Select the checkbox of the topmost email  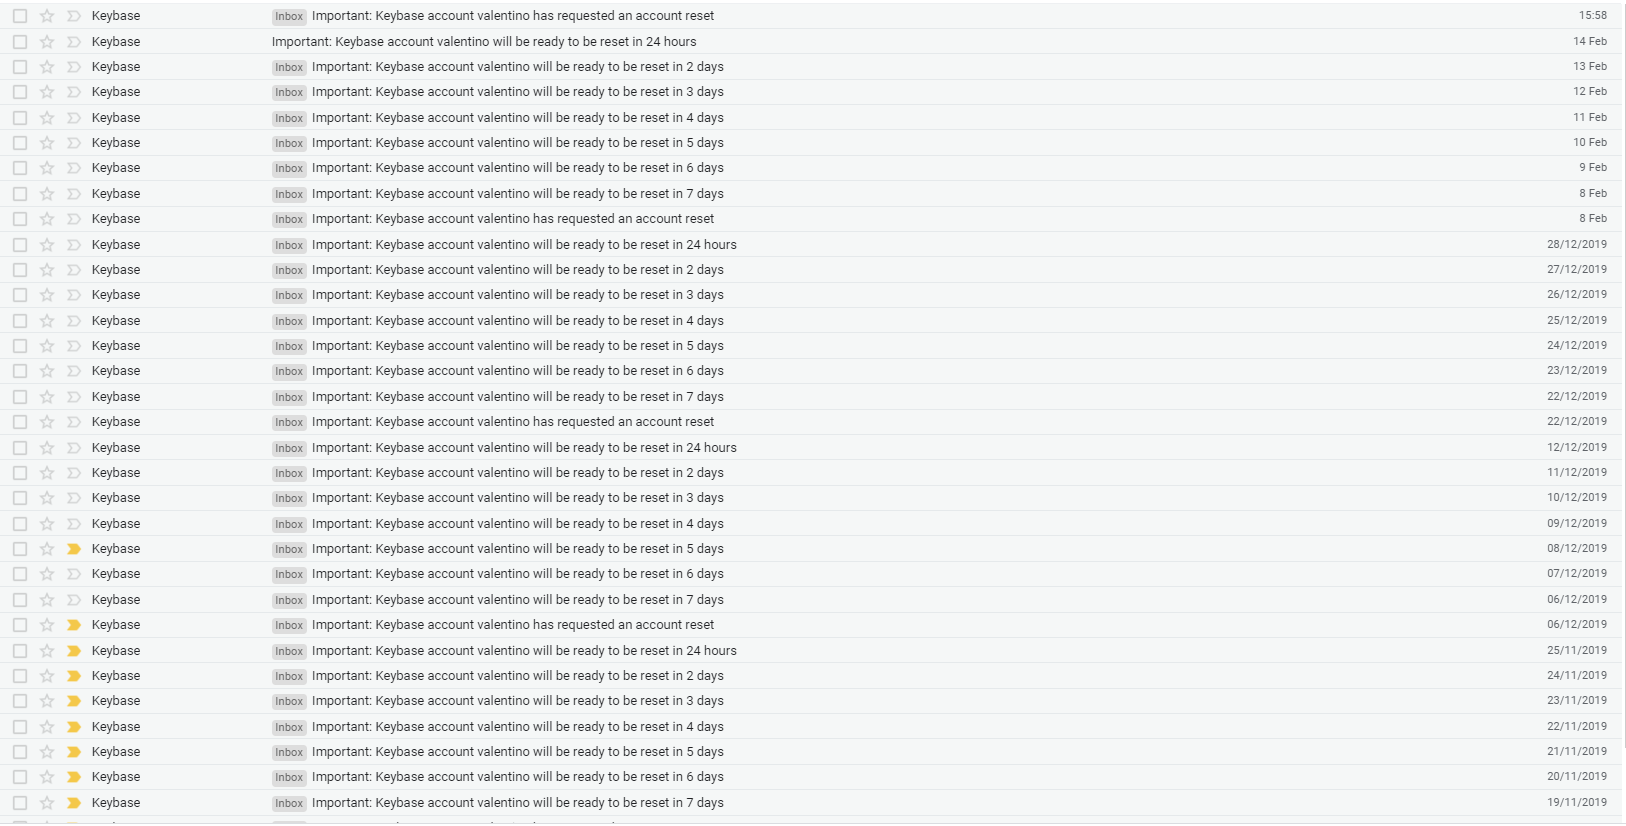click(x=20, y=15)
